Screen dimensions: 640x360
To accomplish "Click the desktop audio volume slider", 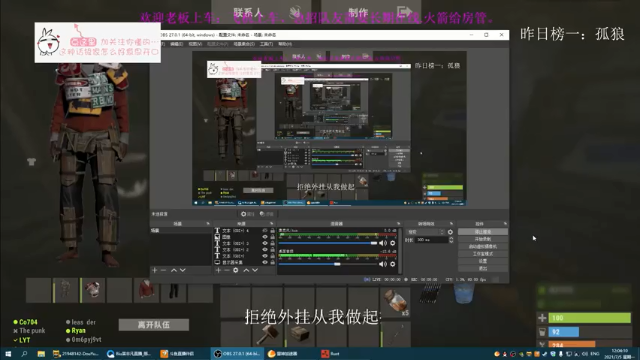I will [328, 264].
